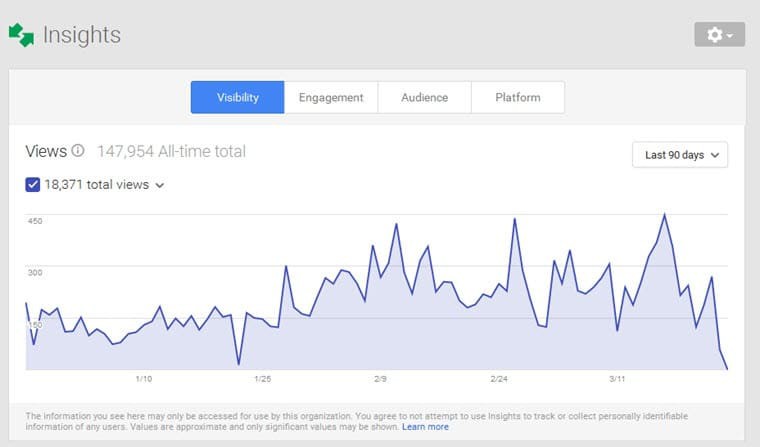The height and width of the screenshot is (447, 760).
Task: Go to the Platform tab
Action: (517, 98)
